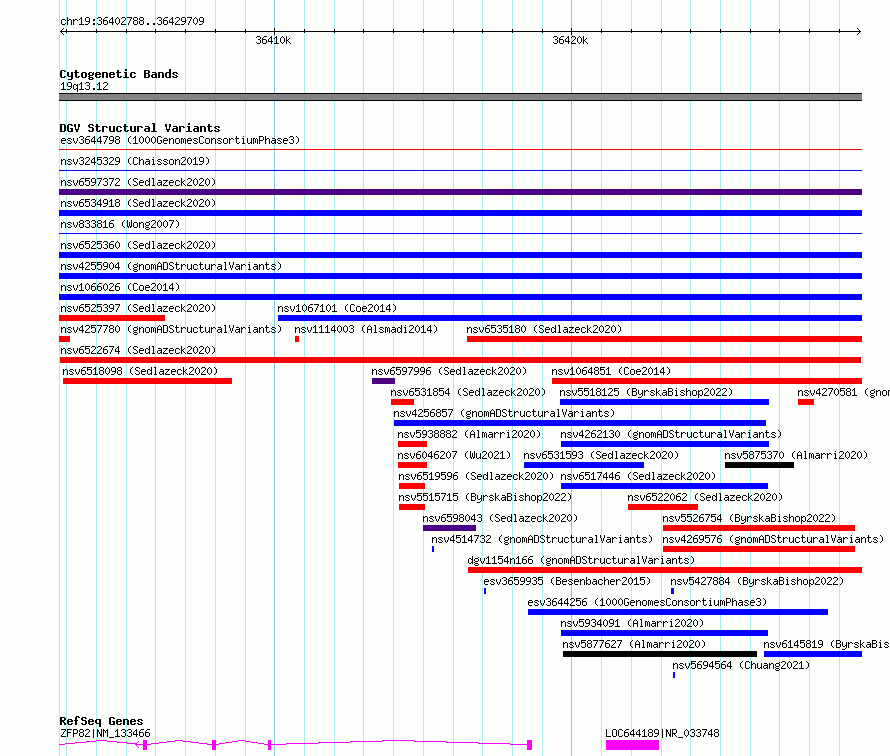This screenshot has width=890, height=756.
Task: Click the nsv4255904 gnomADStructuralVariants label
Action: (171, 266)
